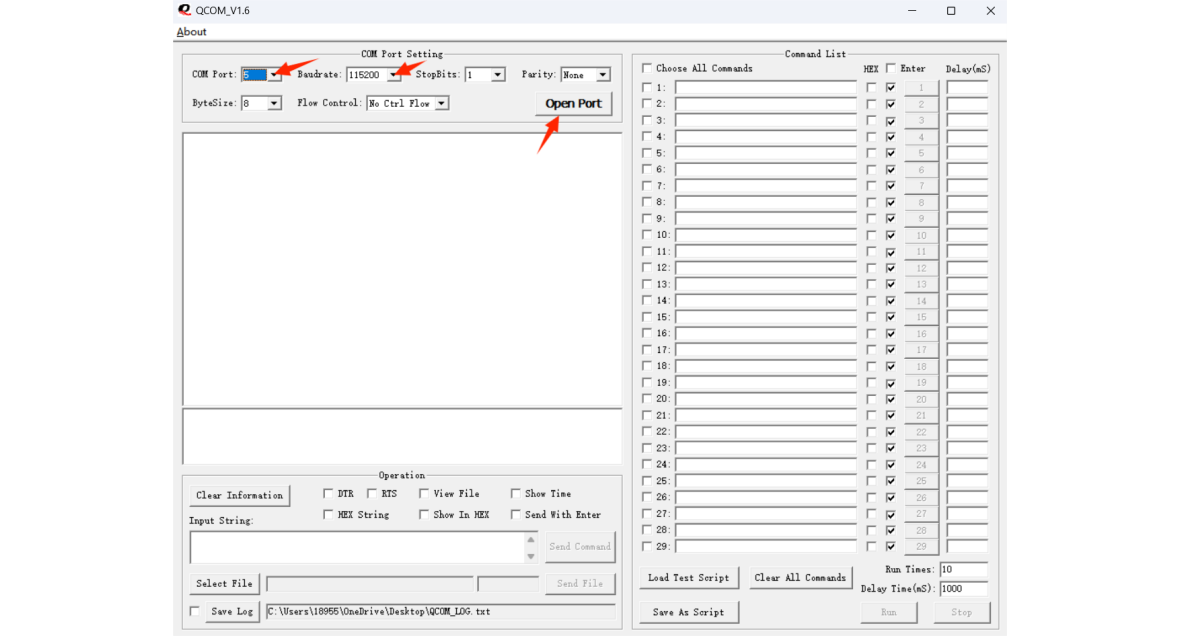
Task: Open the Baudrate dropdown list
Action: pyautogui.click(x=393, y=75)
